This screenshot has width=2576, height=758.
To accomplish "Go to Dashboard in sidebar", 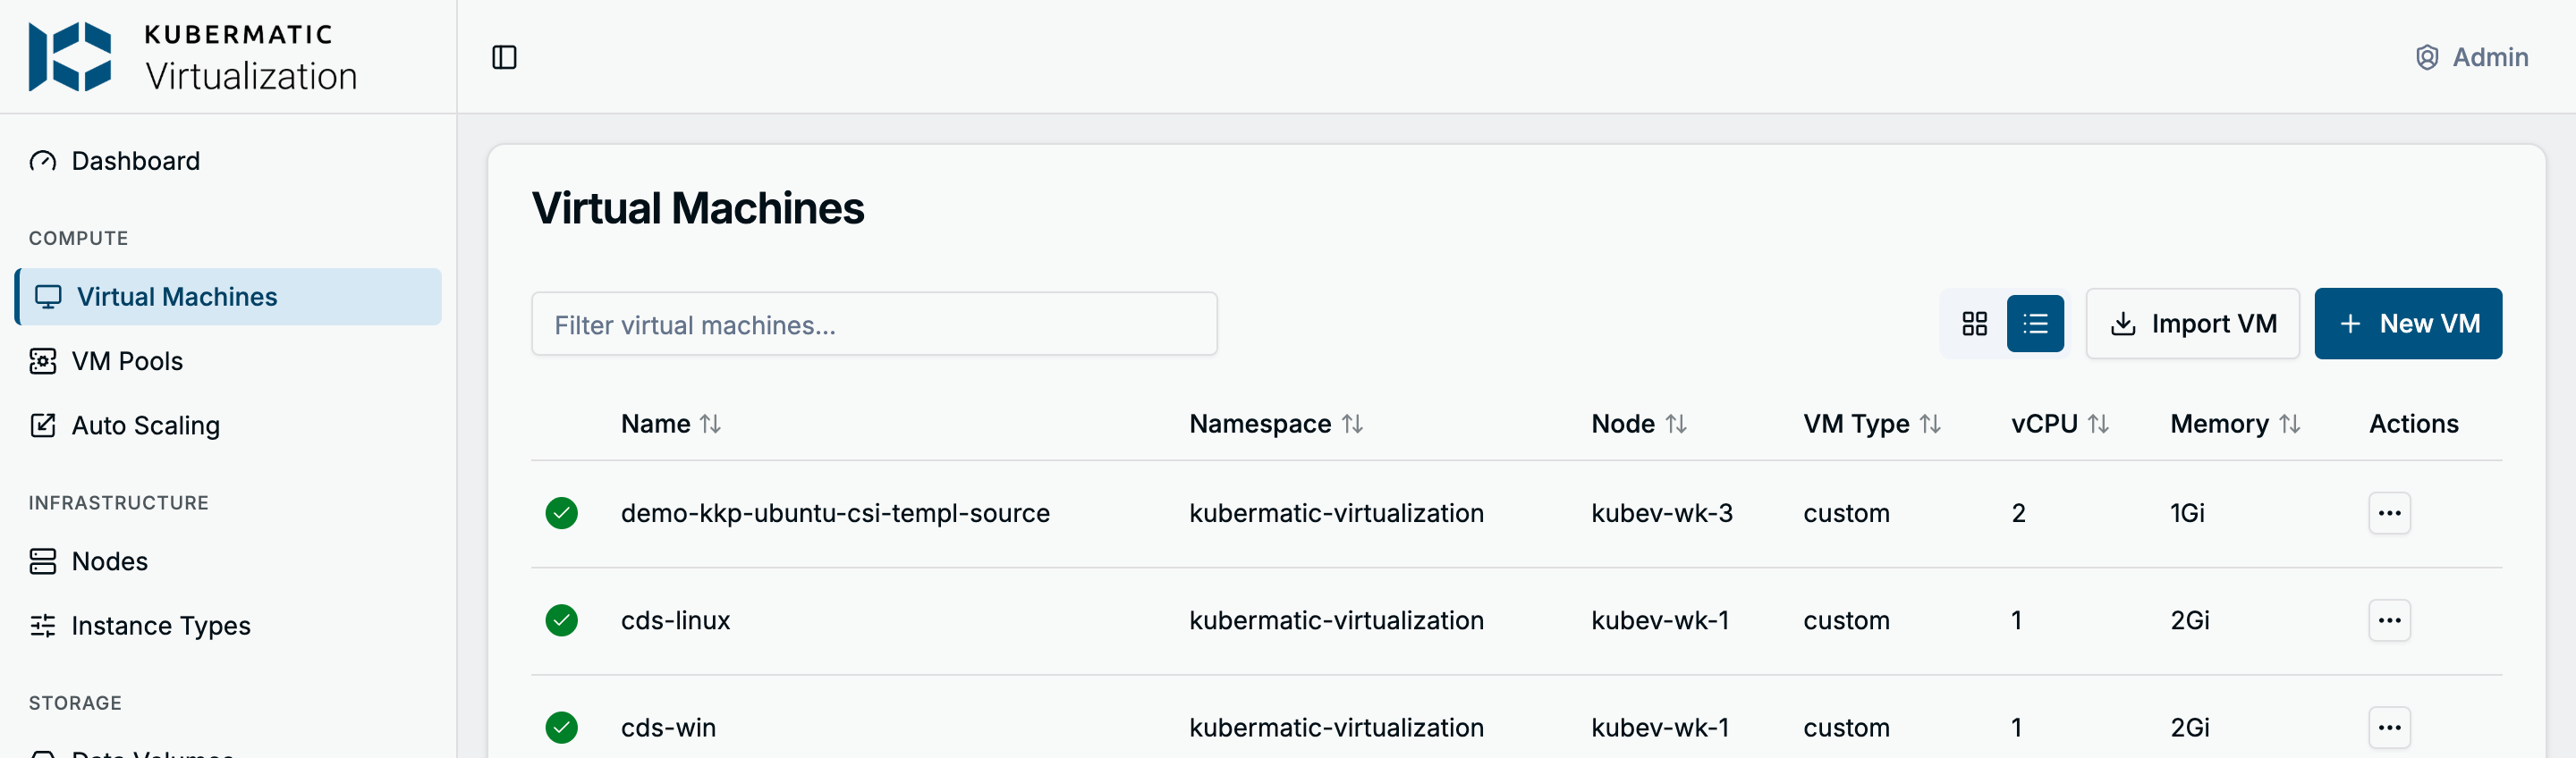I will [228, 161].
